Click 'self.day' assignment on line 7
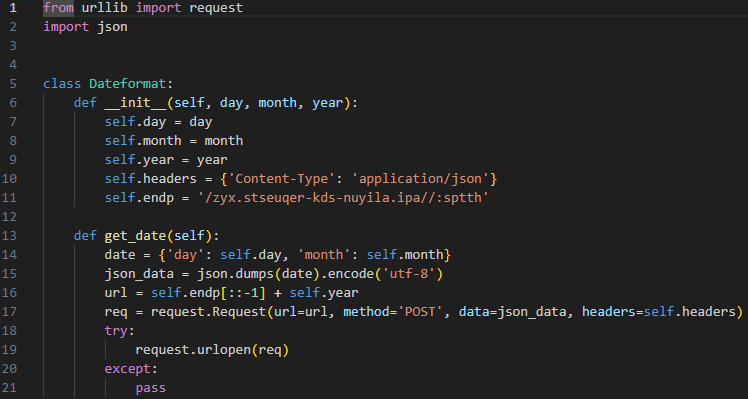The width and height of the screenshot is (748, 399). point(135,122)
